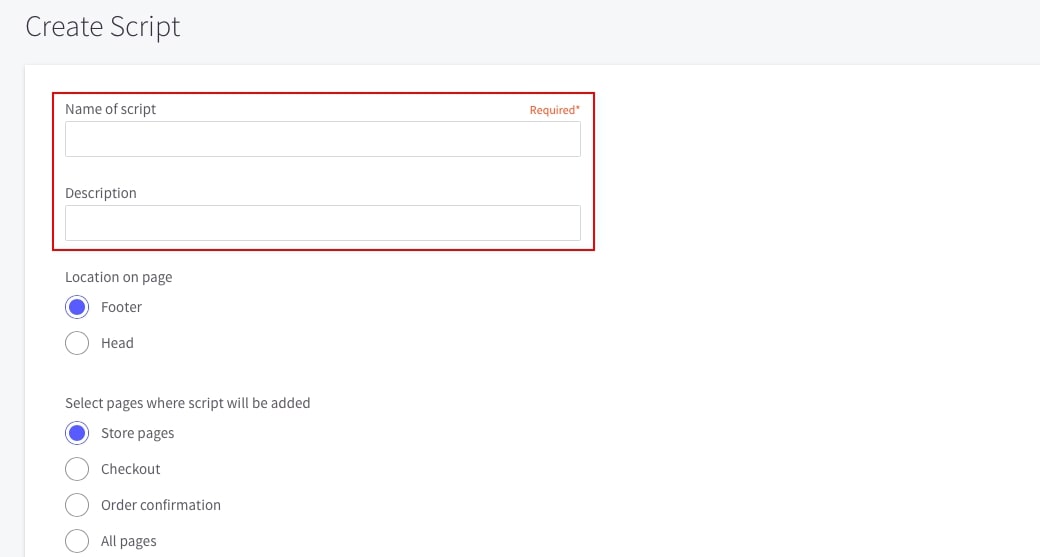Click the "Create Script" page heading
The width and height of the screenshot is (1040, 557).
103,27
